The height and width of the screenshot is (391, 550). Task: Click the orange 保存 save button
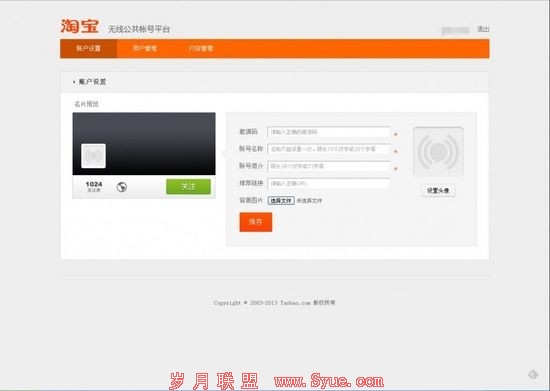(x=256, y=222)
